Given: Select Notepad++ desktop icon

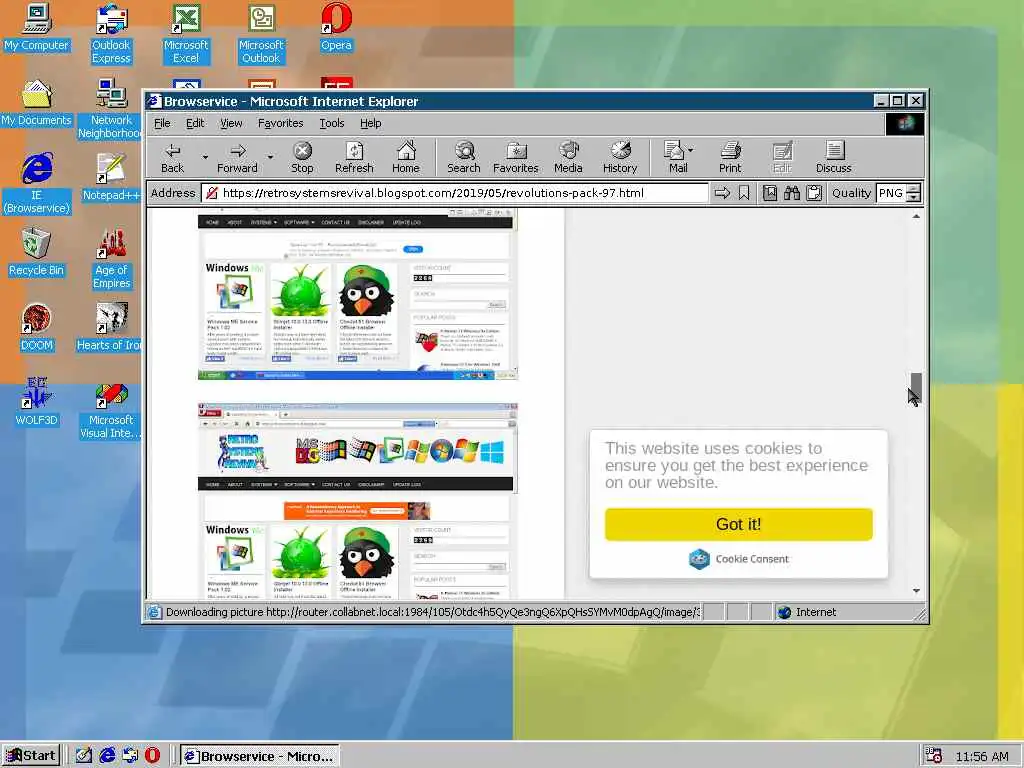Looking at the screenshot, I should tap(112, 178).
